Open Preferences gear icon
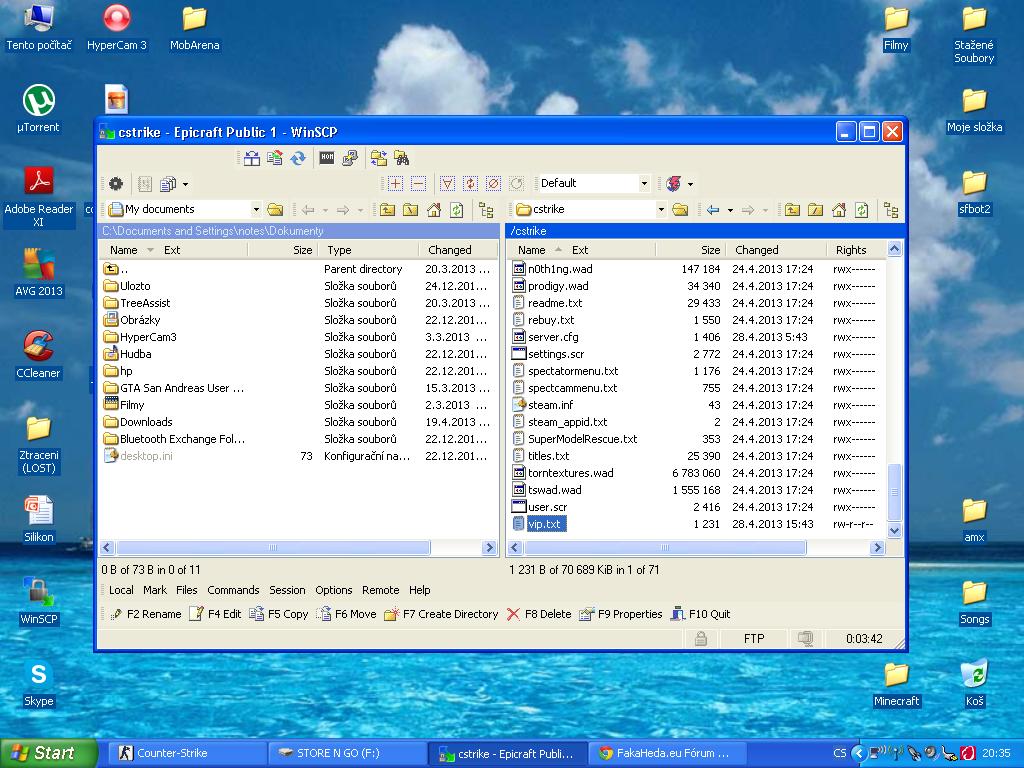This screenshot has height=768, width=1024. tap(116, 184)
